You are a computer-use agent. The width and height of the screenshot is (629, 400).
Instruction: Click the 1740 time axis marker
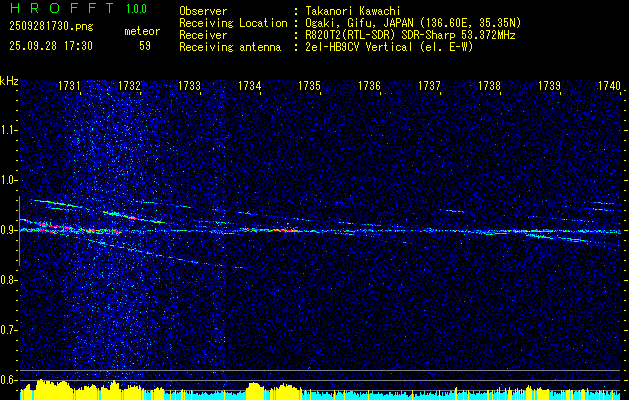[x=609, y=85]
